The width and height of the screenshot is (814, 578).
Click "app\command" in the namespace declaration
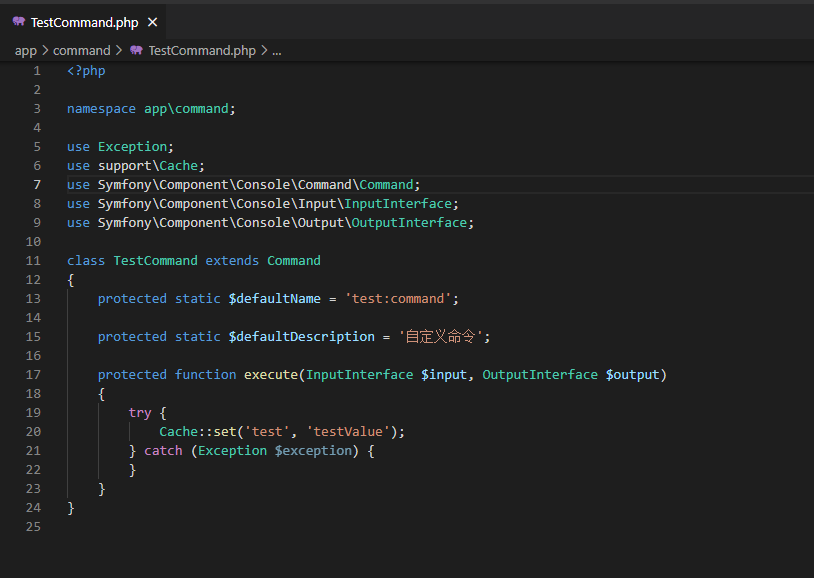tap(186, 109)
